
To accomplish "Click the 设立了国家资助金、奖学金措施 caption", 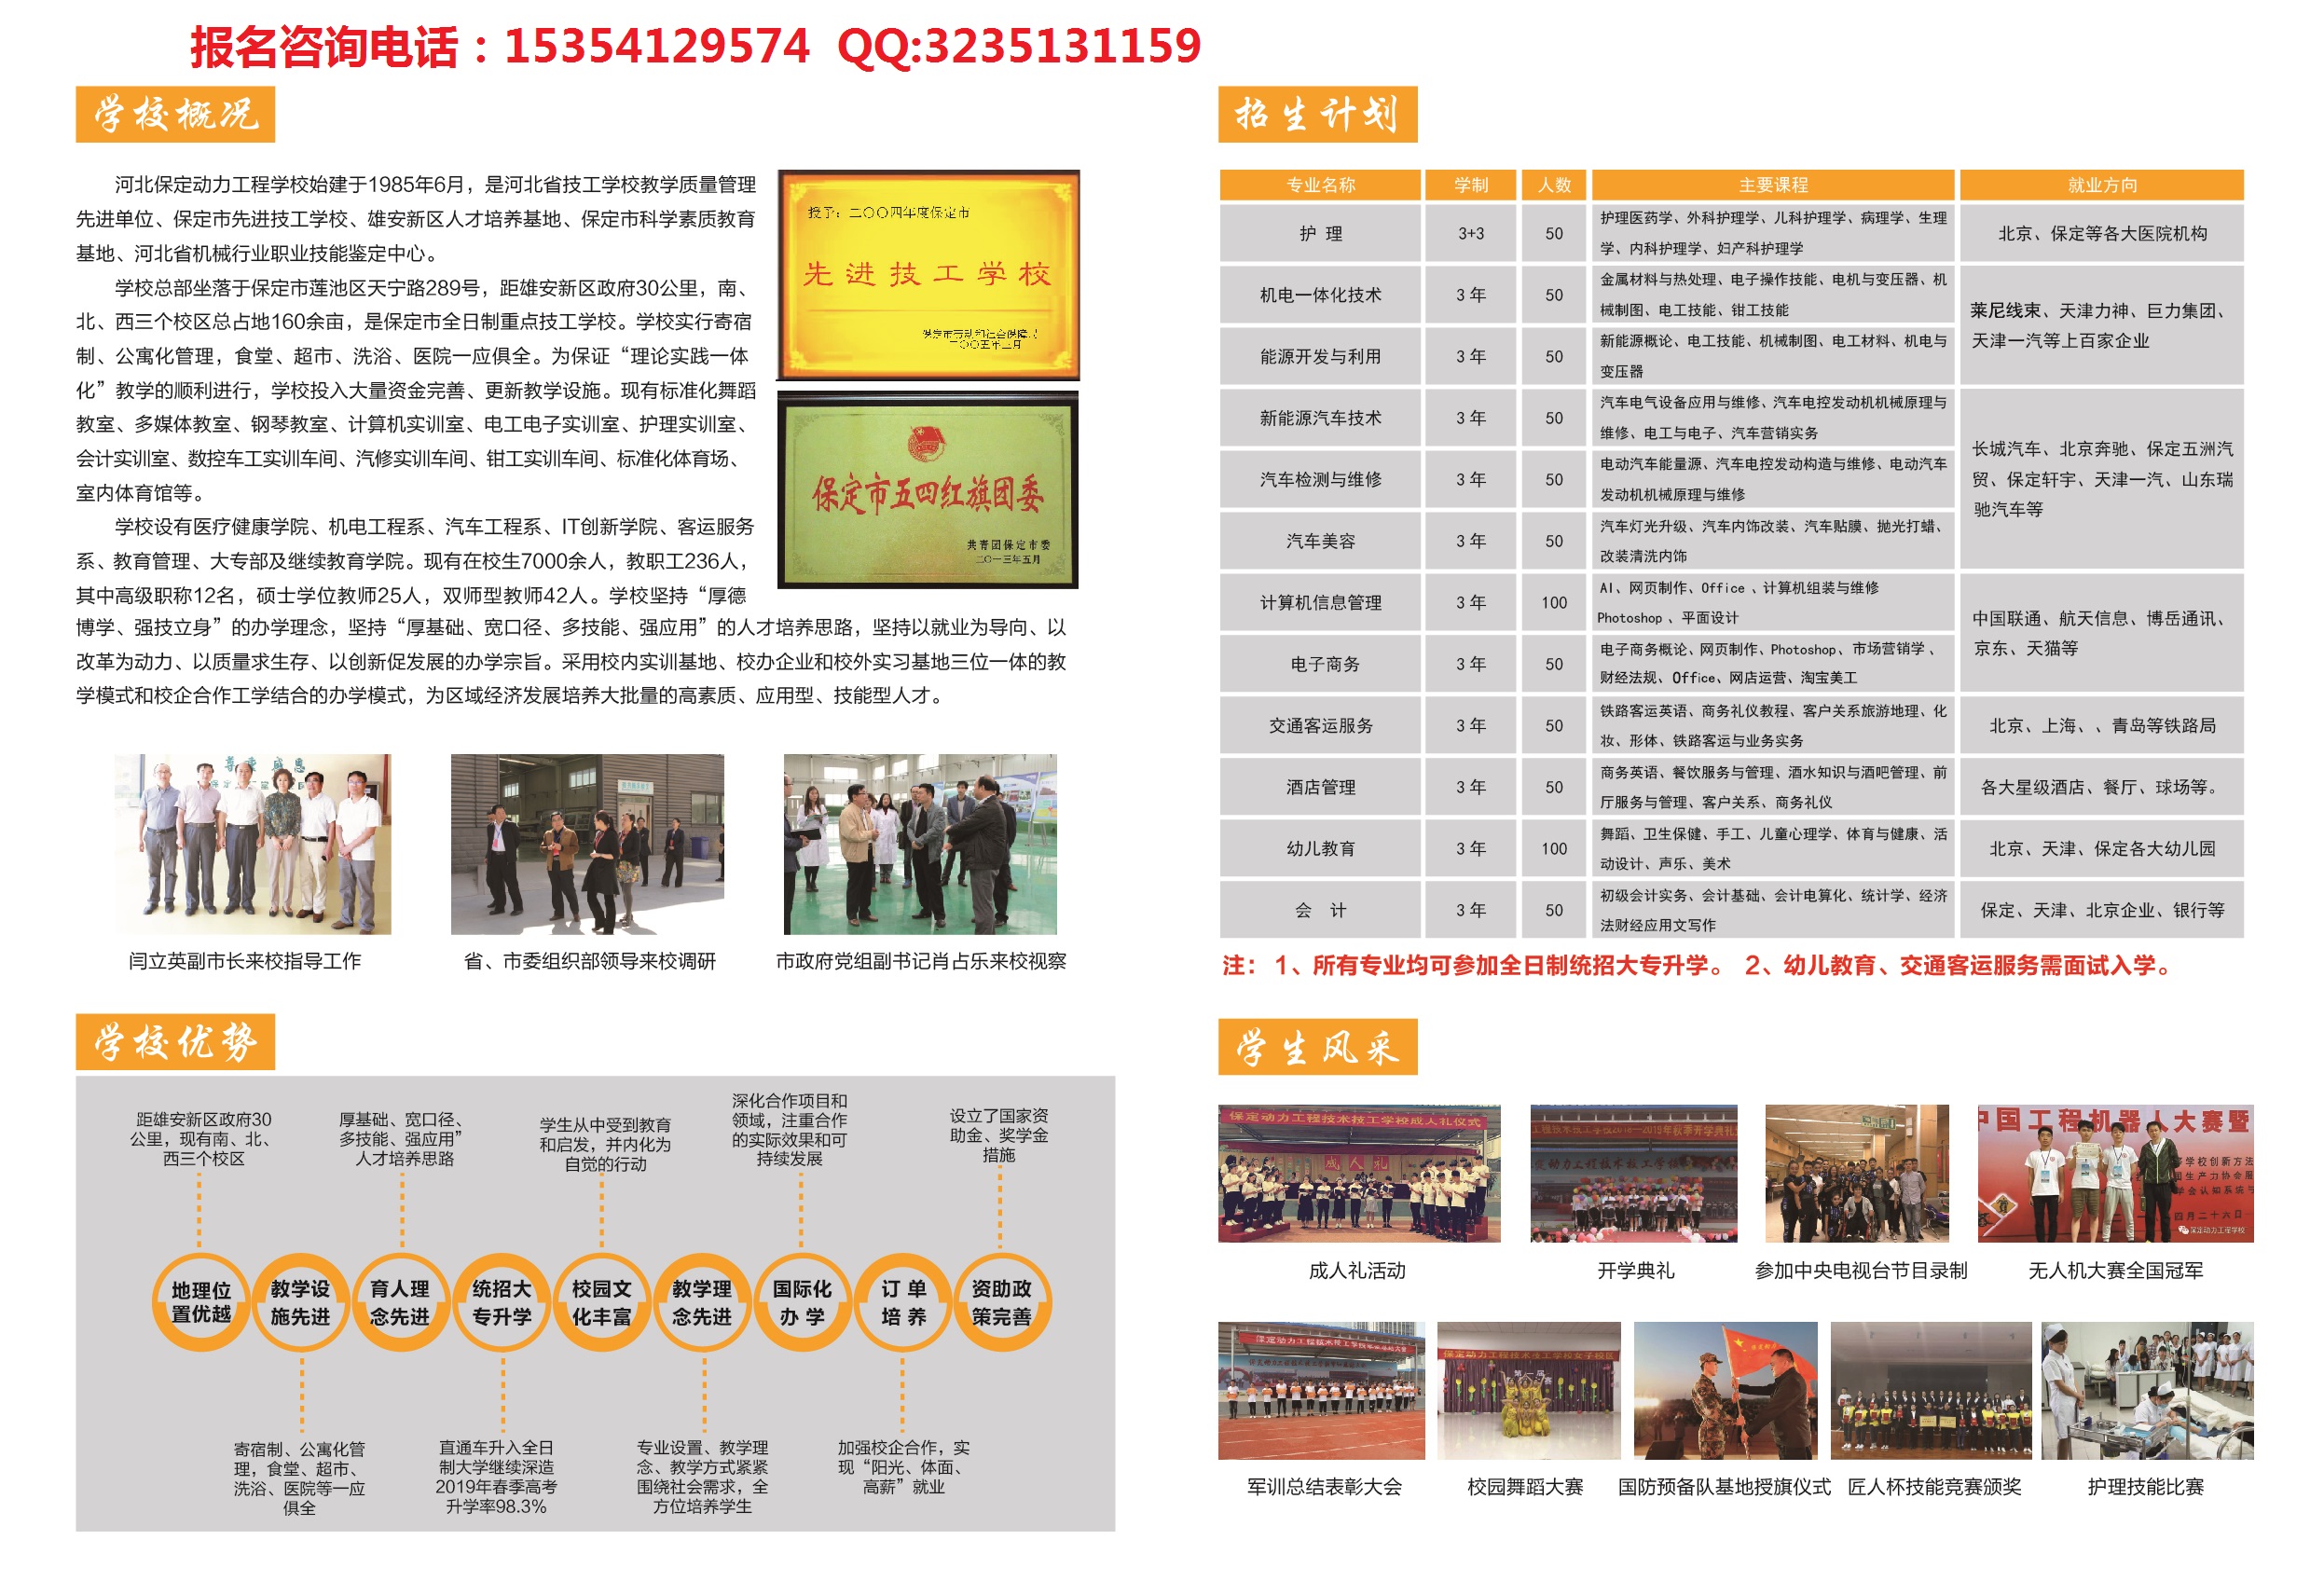I will 999,1135.
